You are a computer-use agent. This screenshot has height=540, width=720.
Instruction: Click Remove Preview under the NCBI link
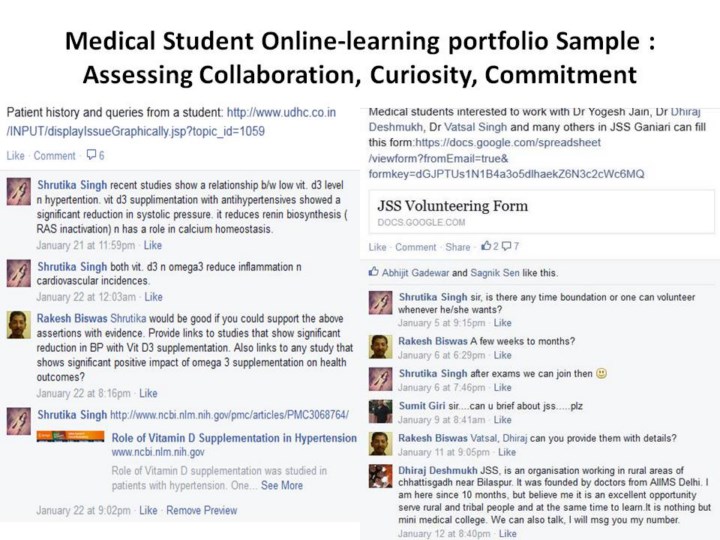[202, 510]
